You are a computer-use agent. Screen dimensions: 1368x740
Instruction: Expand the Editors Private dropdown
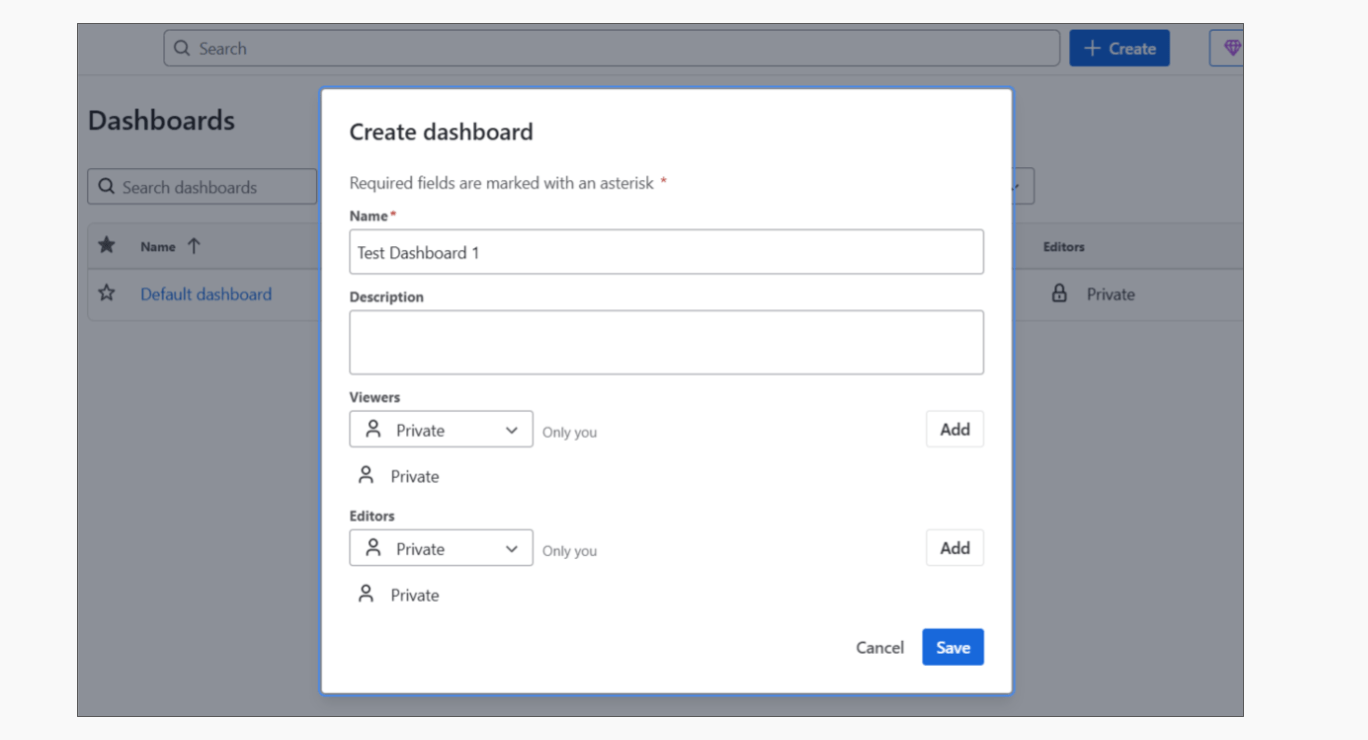coord(440,549)
